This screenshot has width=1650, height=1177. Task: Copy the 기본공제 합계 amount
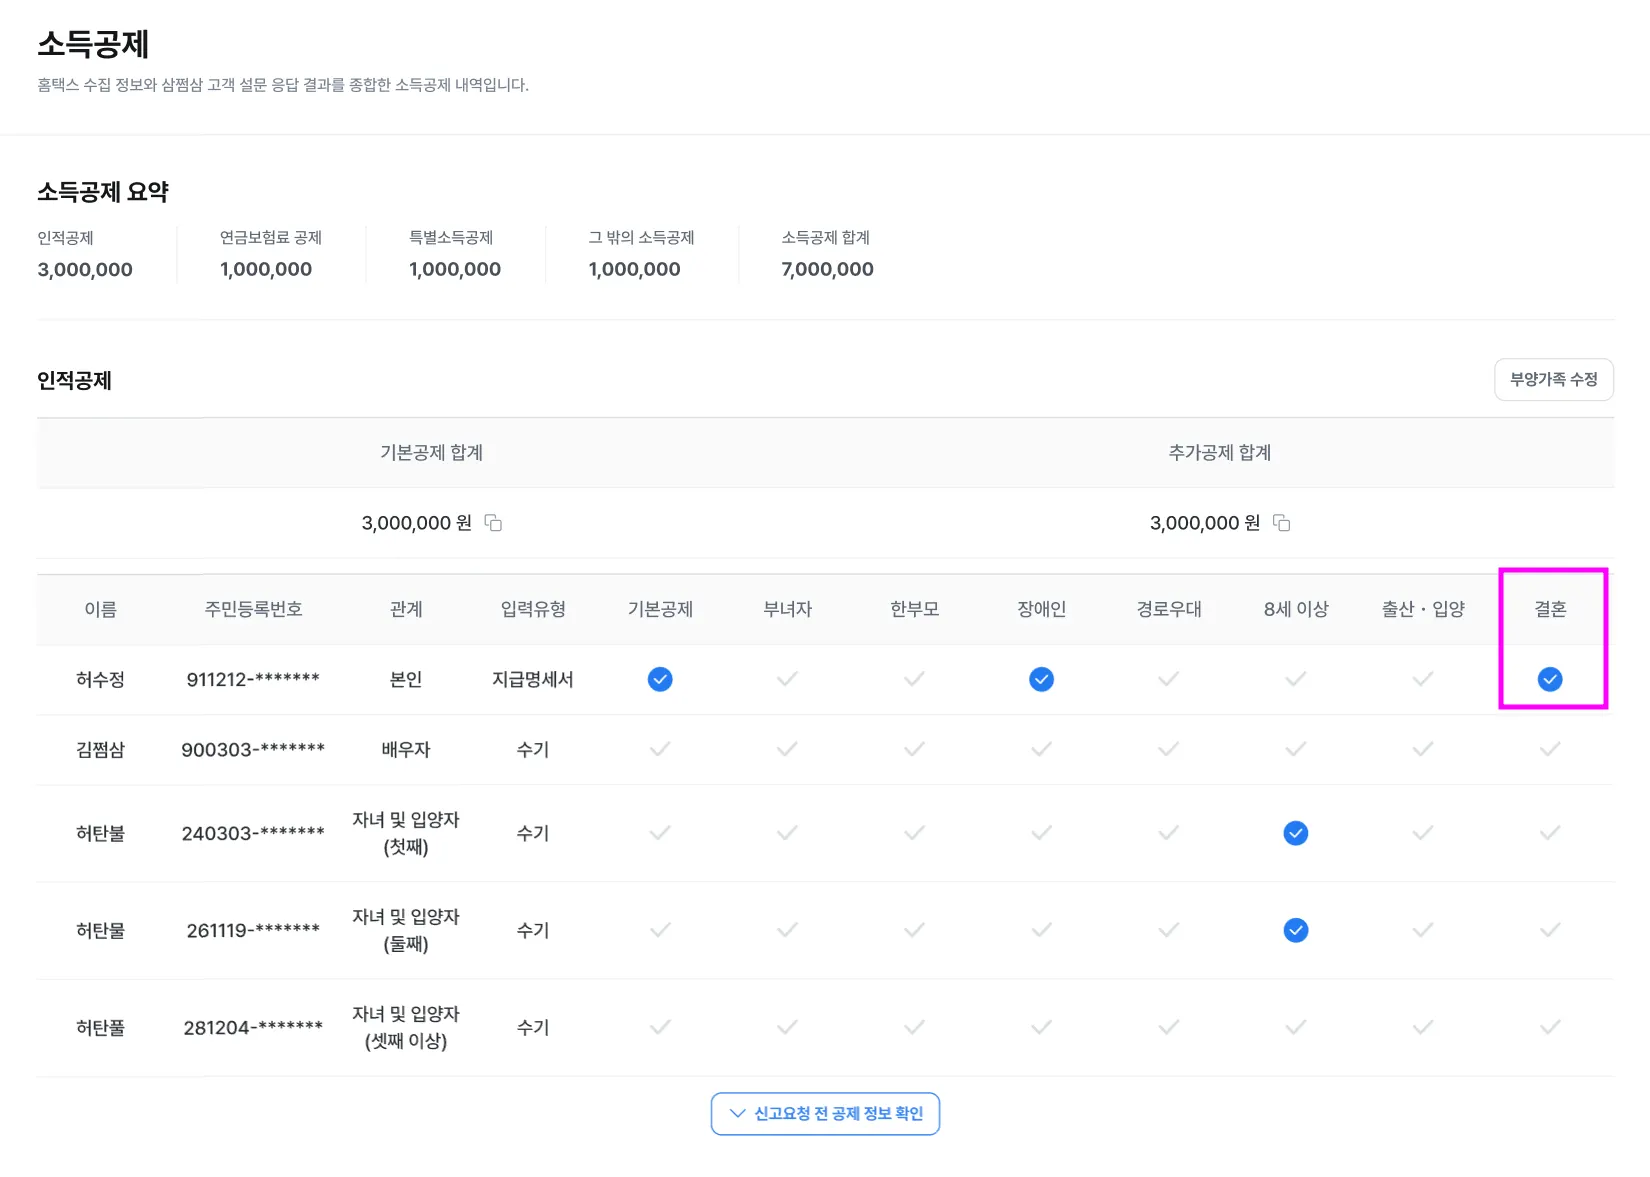point(493,523)
